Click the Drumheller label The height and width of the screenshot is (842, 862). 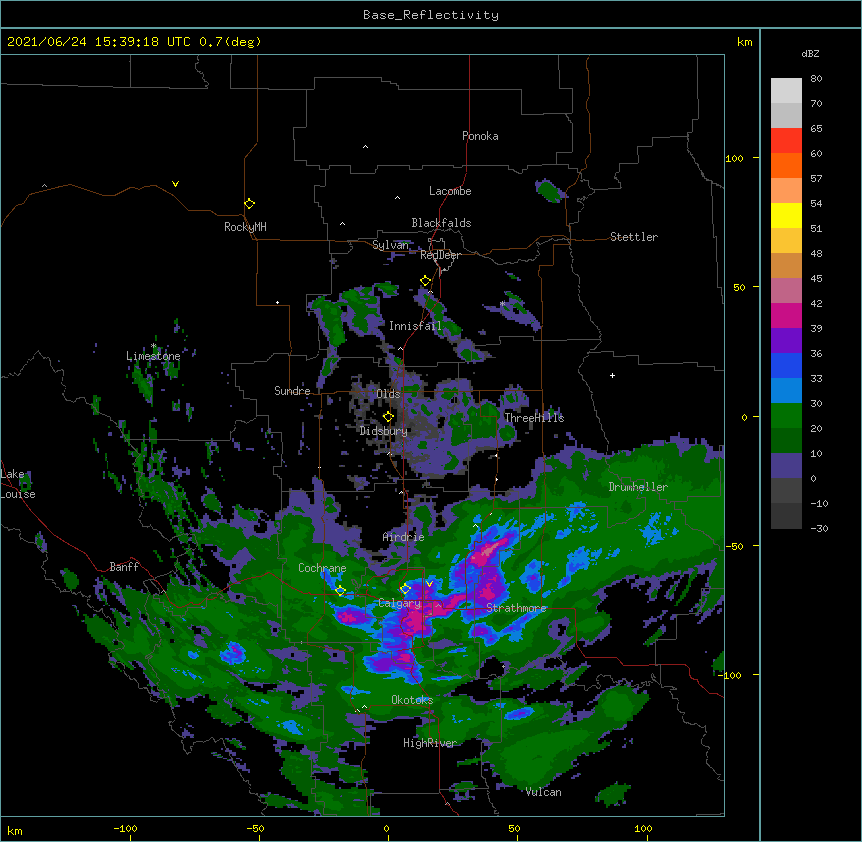pos(638,487)
